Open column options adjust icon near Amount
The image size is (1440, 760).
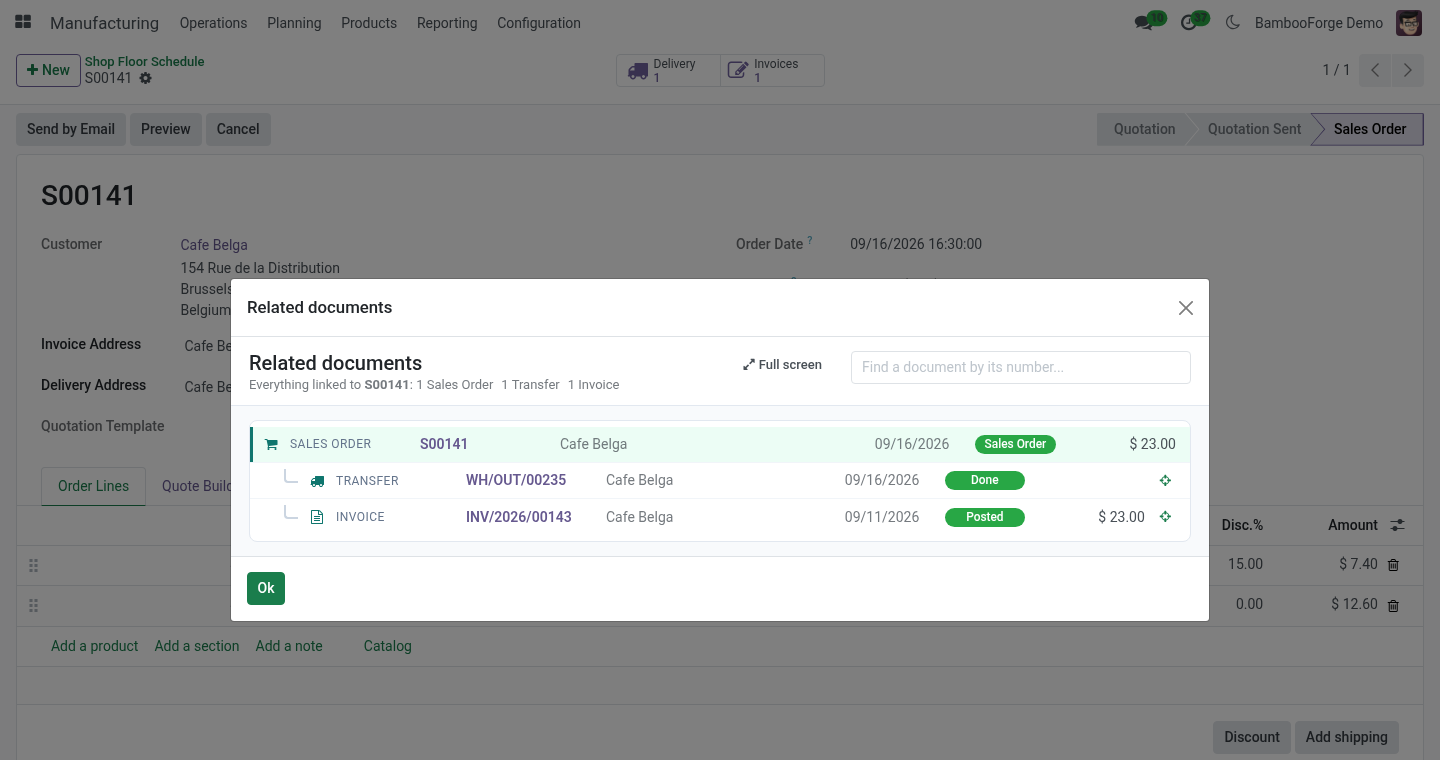pos(1397,525)
